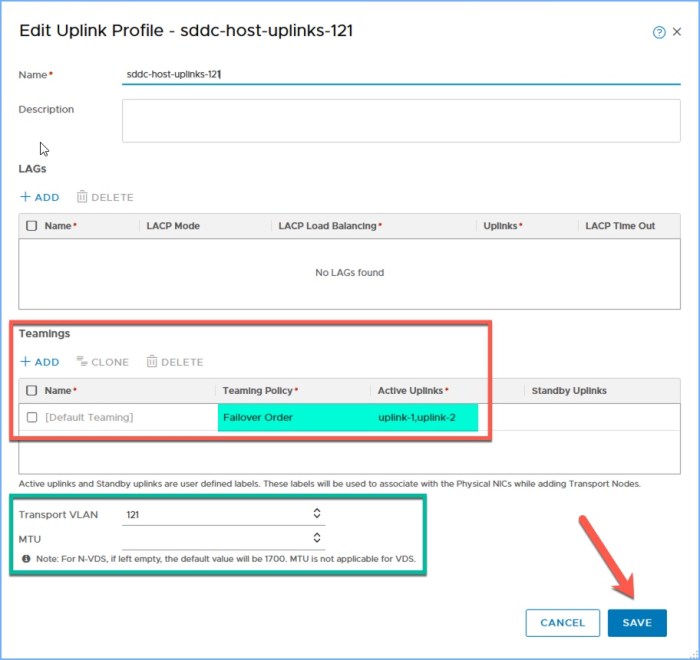Delete the selected teaming
Screen dimensions: 700x660
click(x=174, y=362)
